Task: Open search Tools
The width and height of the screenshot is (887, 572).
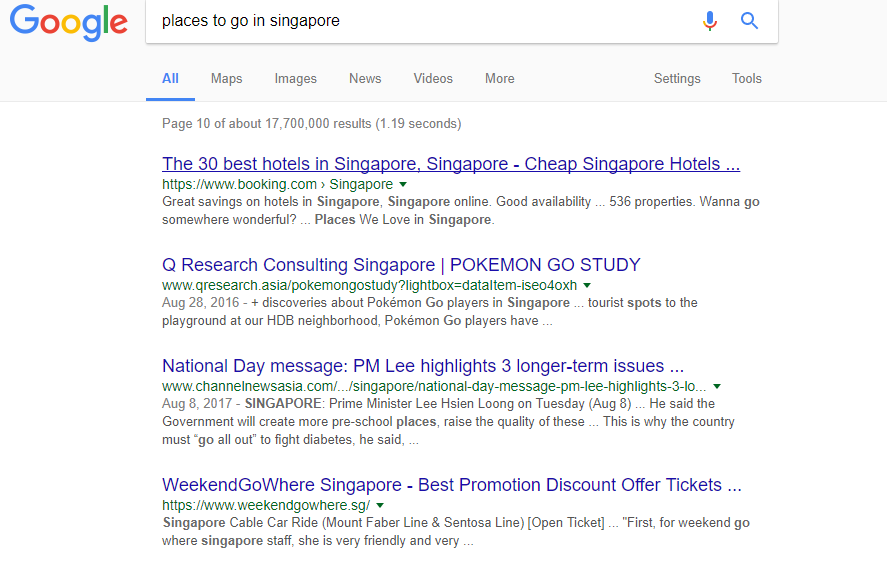Action: [747, 79]
